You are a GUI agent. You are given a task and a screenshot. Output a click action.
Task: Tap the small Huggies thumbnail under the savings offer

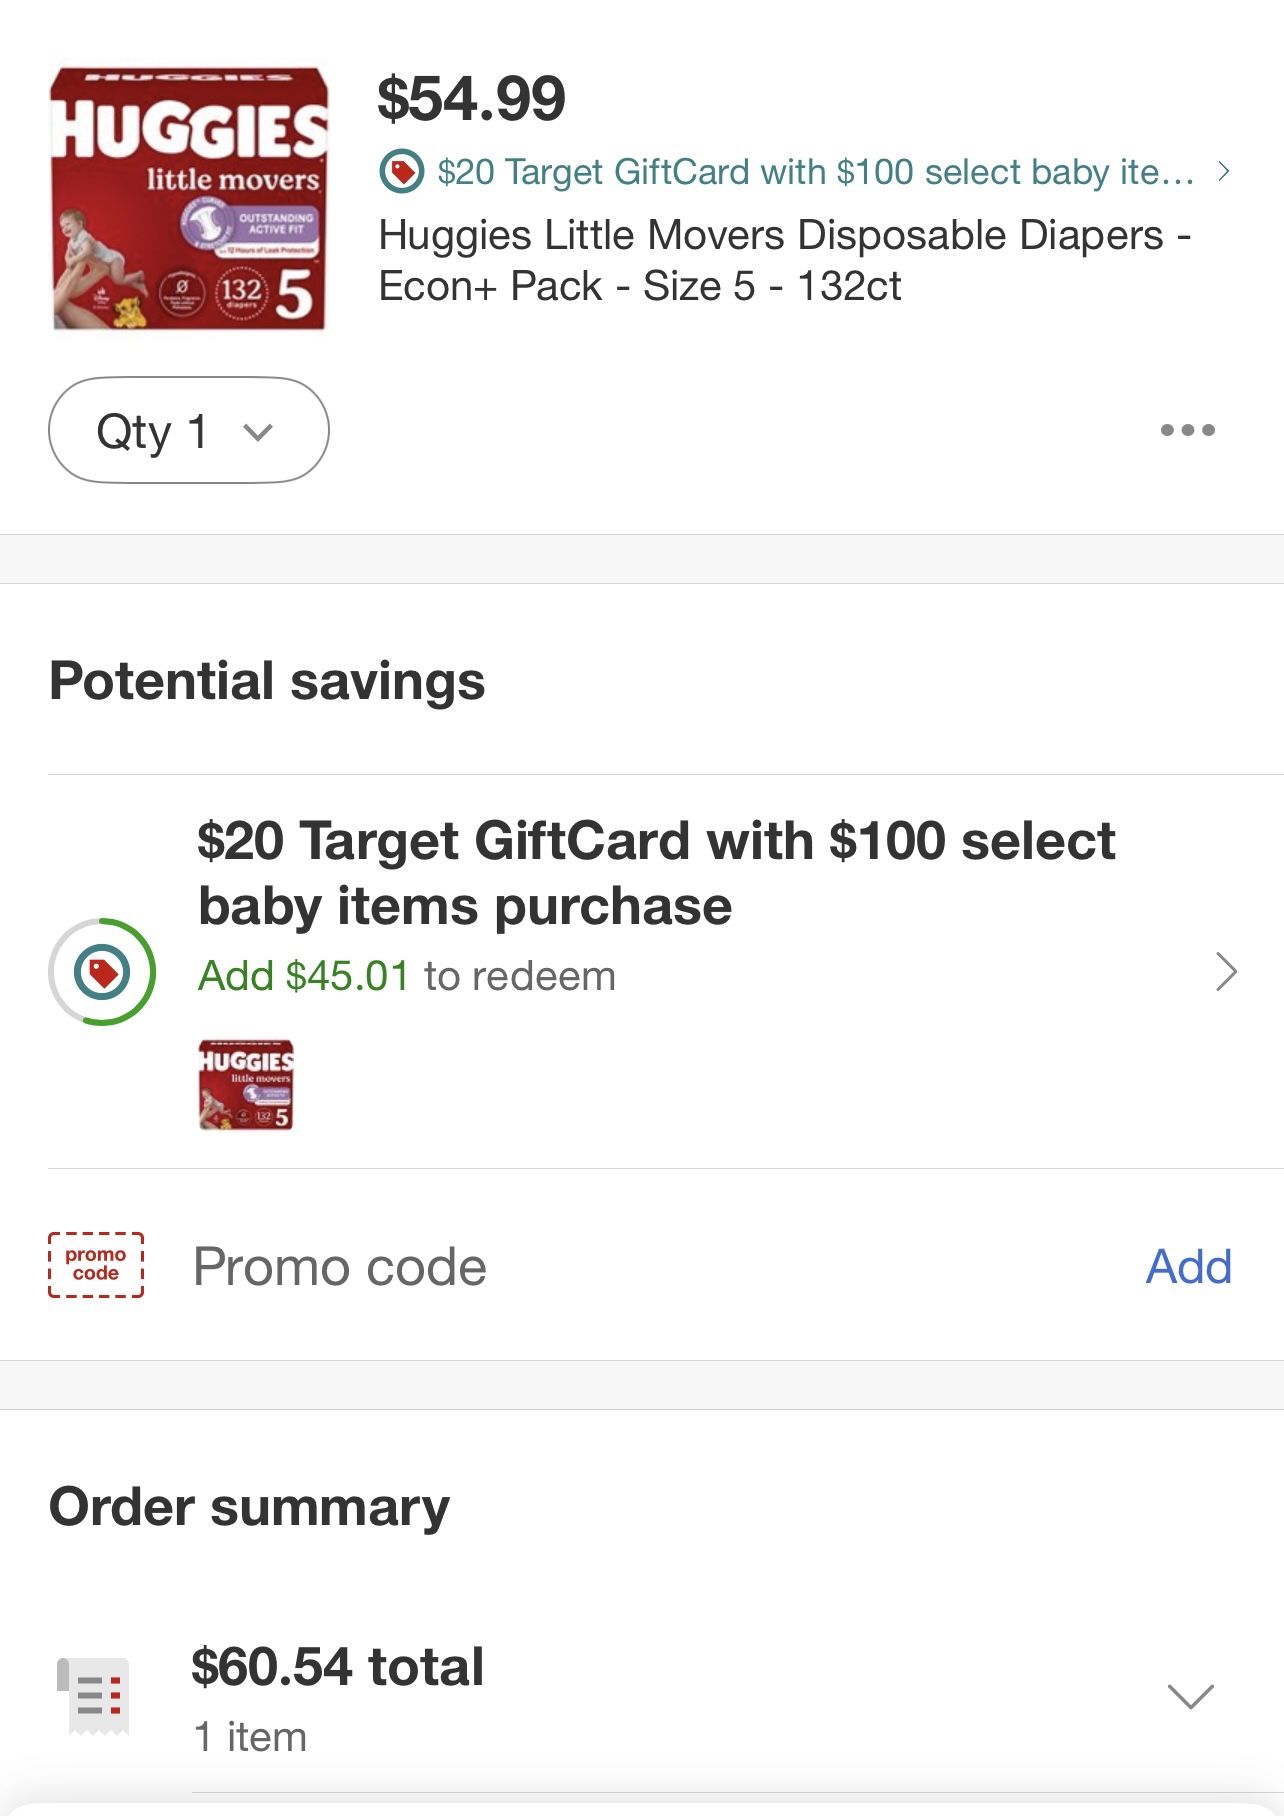coord(246,1085)
